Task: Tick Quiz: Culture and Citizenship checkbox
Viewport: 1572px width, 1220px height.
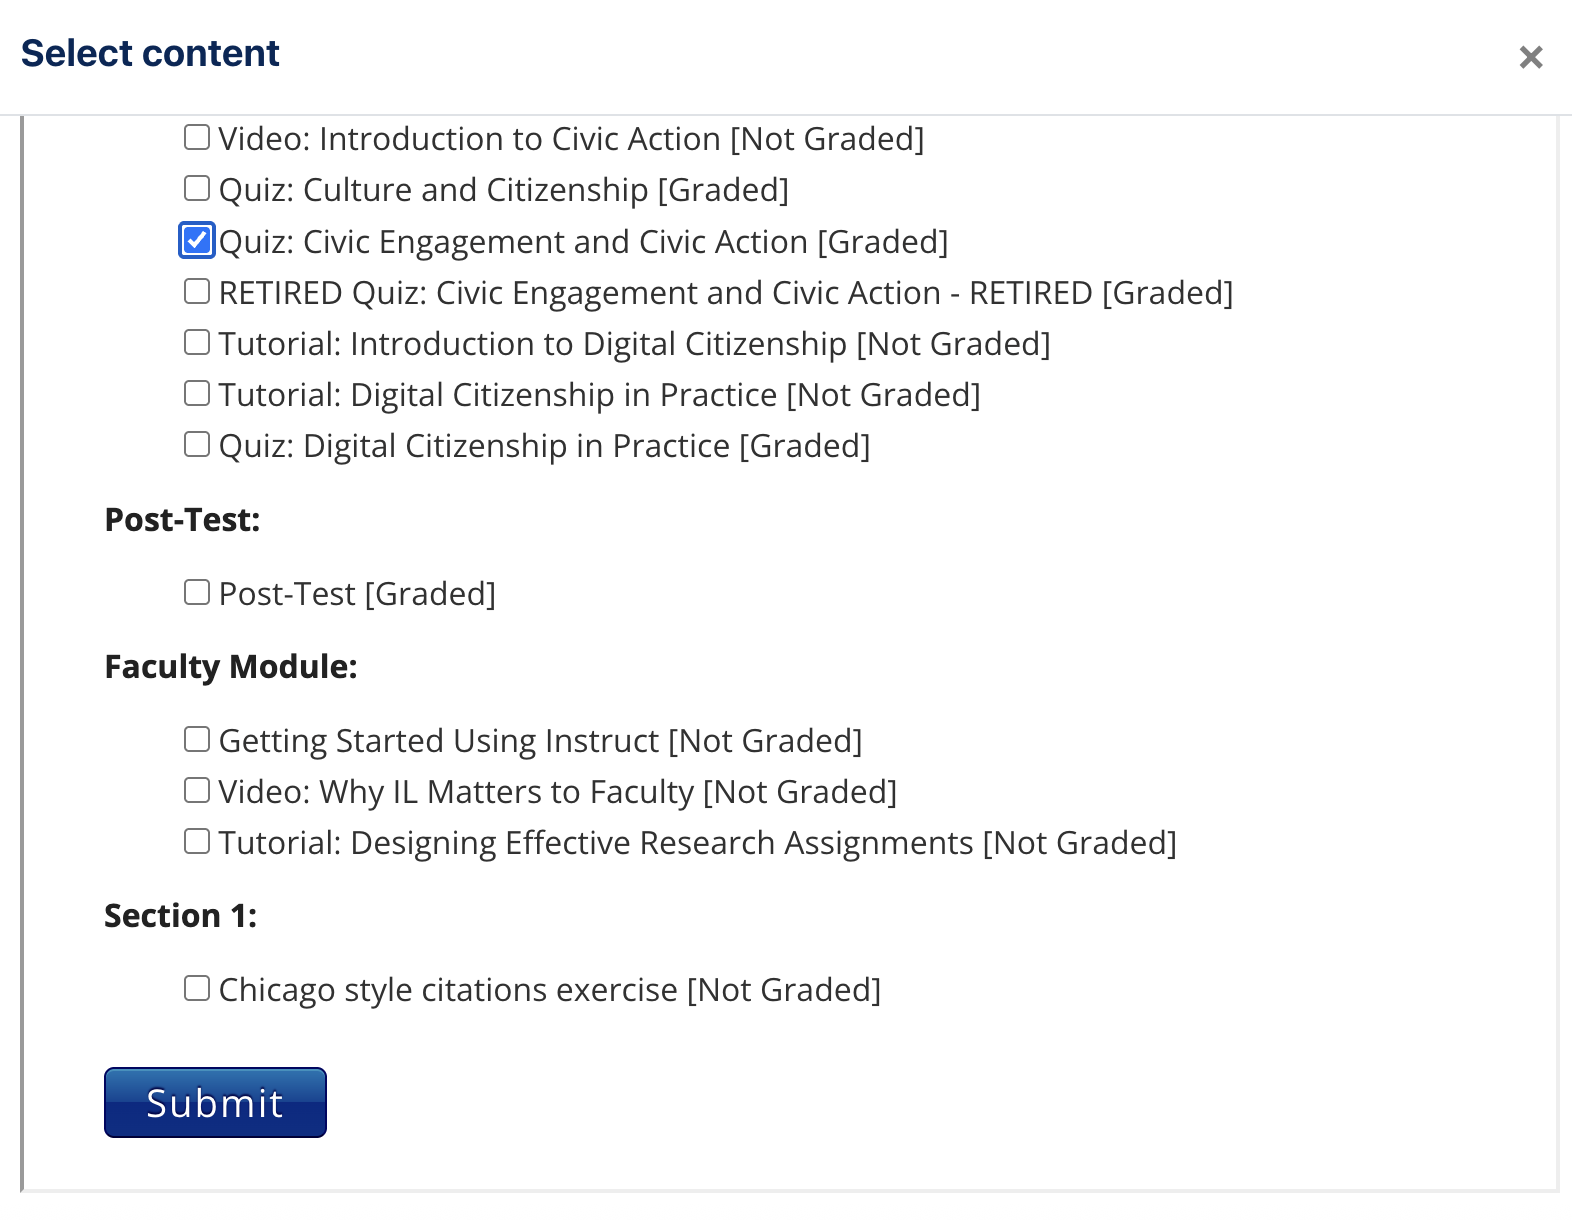Action: click(x=197, y=188)
